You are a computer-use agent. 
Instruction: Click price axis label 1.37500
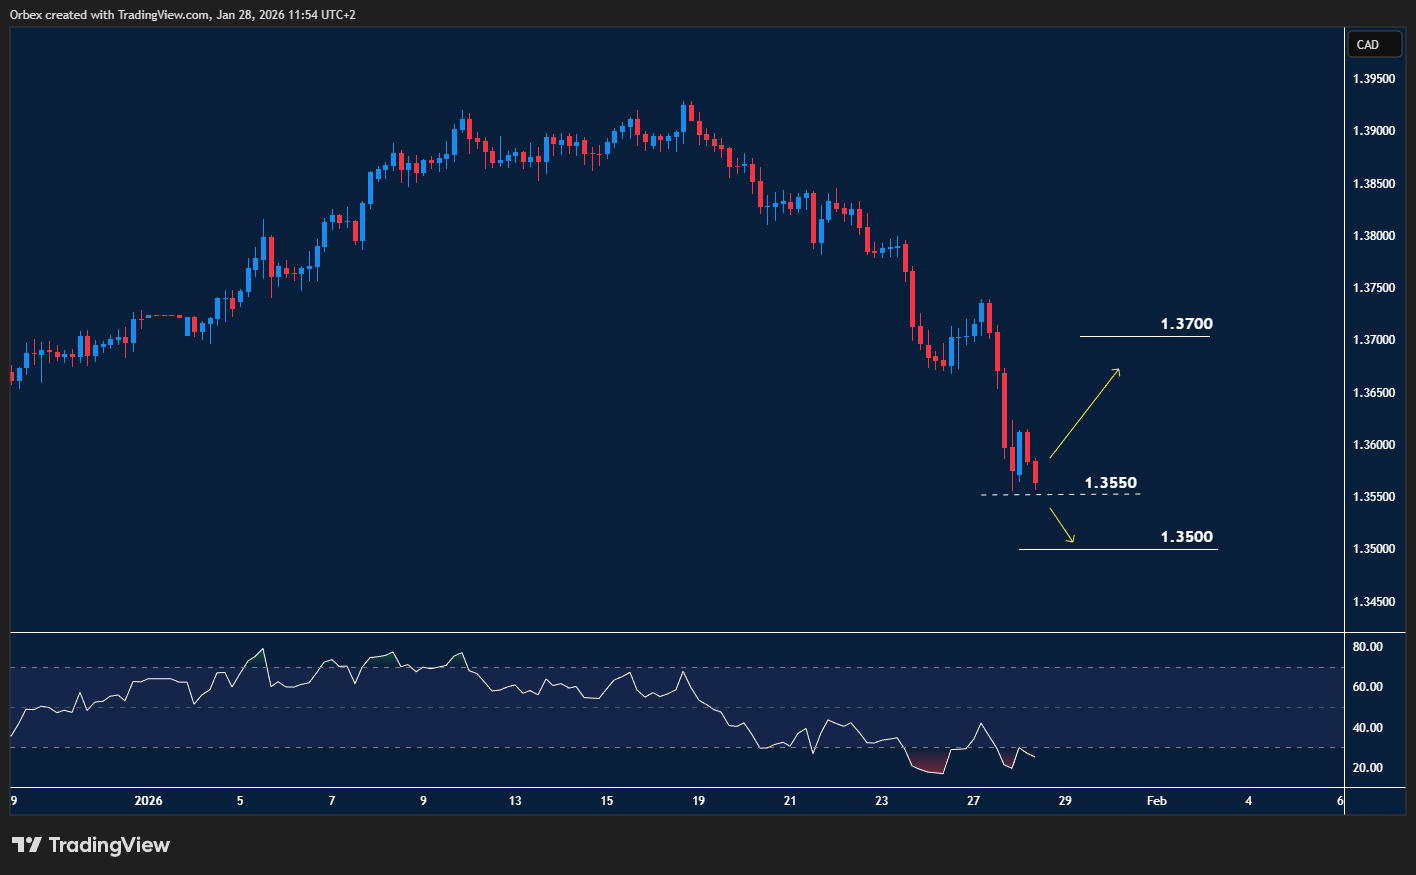click(1374, 288)
